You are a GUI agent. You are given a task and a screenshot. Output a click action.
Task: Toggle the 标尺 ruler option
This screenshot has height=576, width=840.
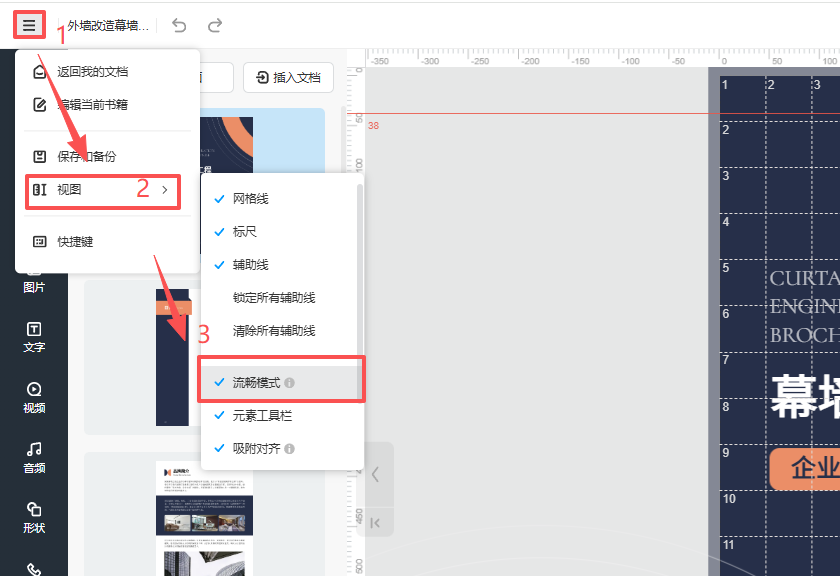coord(244,232)
